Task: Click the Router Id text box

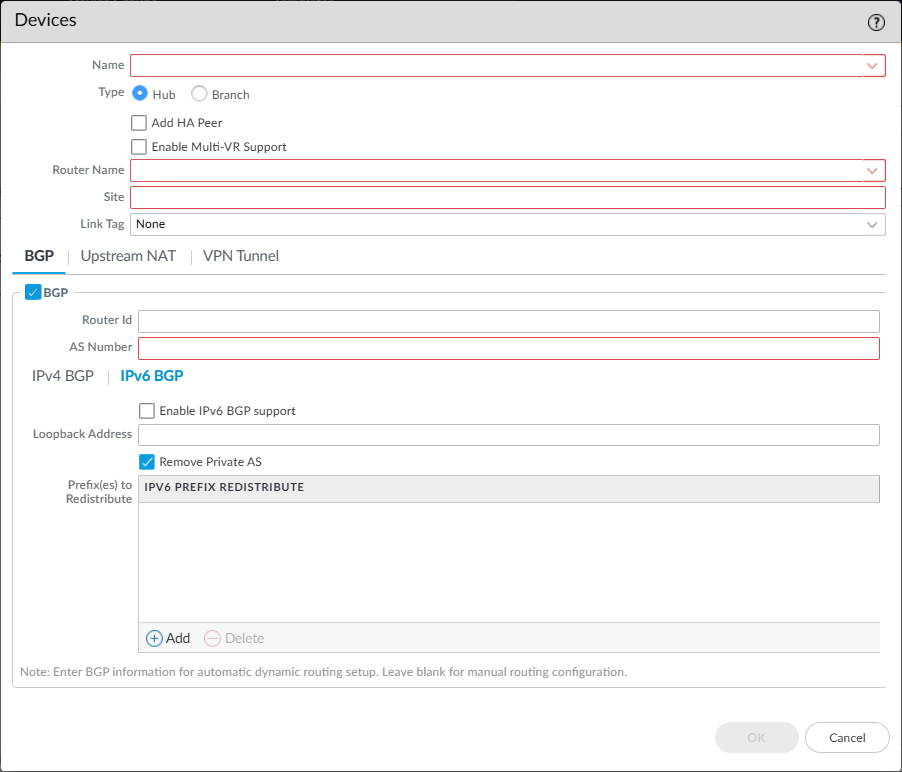Action: (508, 321)
